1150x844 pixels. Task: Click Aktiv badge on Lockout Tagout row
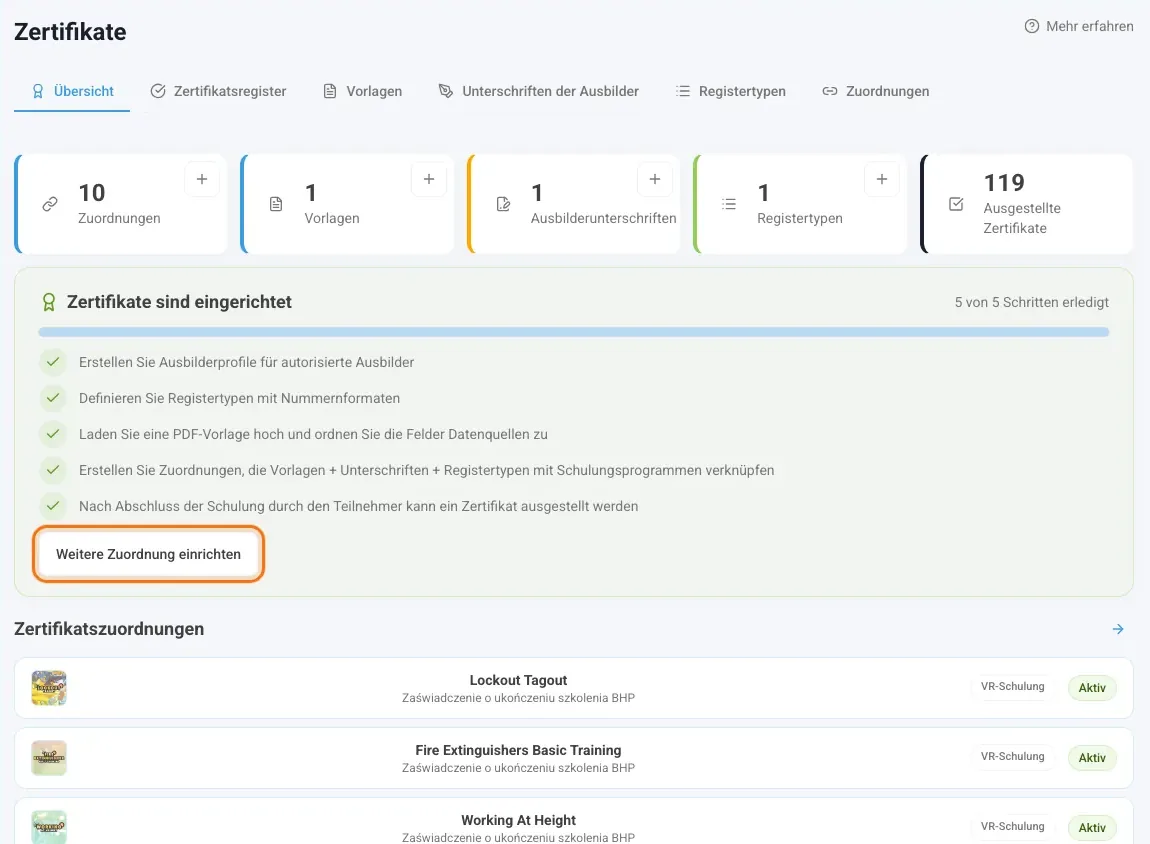pyautogui.click(x=1092, y=688)
